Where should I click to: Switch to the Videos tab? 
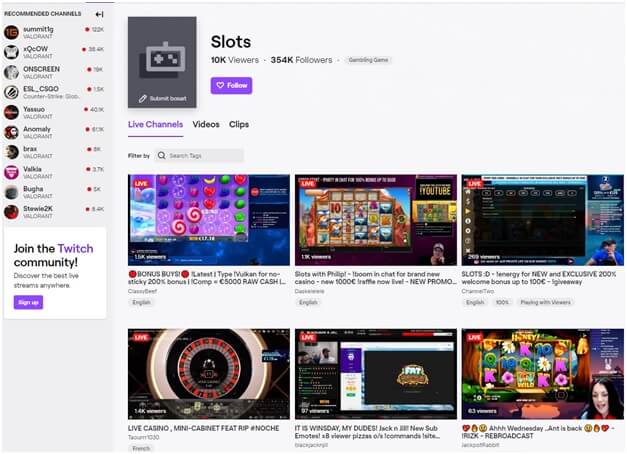click(206, 124)
